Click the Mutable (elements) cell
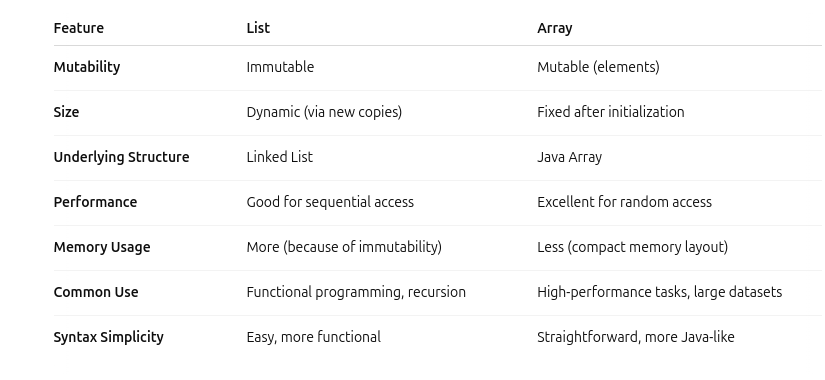This screenshot has width=825, height=380. (598, 67)
